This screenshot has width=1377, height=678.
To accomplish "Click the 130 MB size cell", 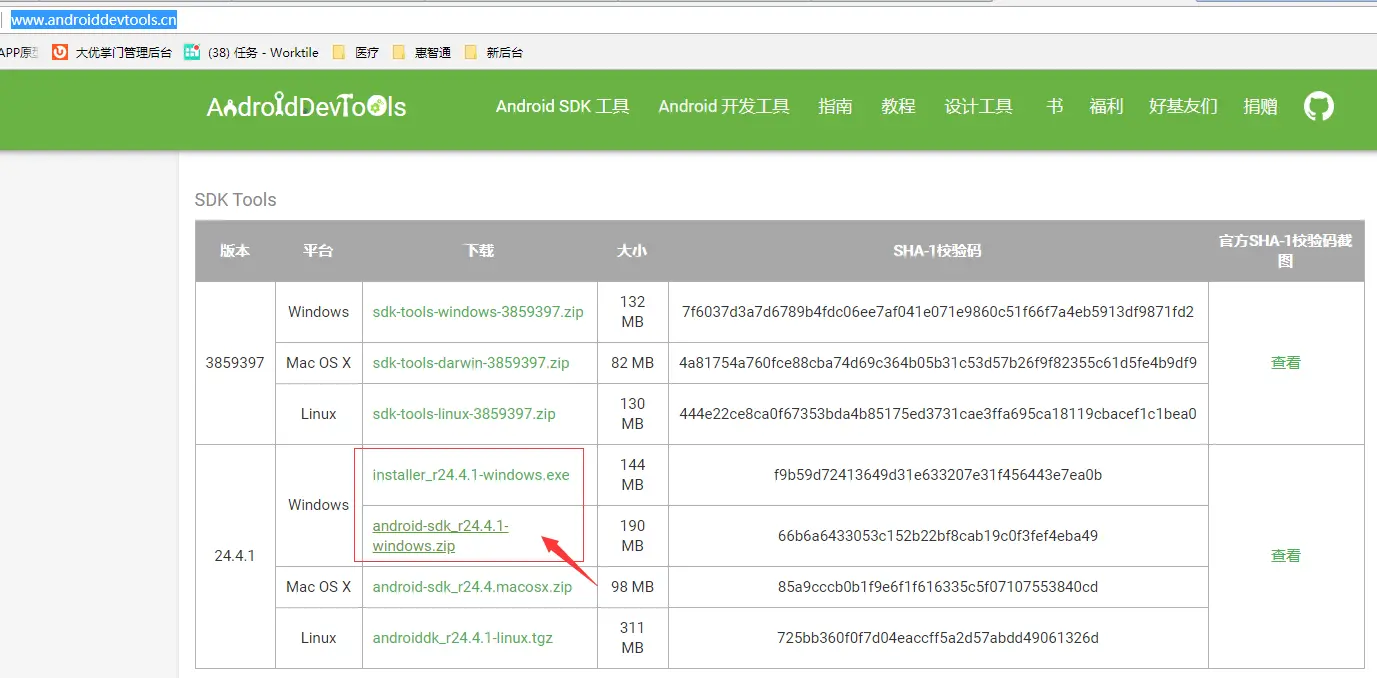I will tap(632, 414).
